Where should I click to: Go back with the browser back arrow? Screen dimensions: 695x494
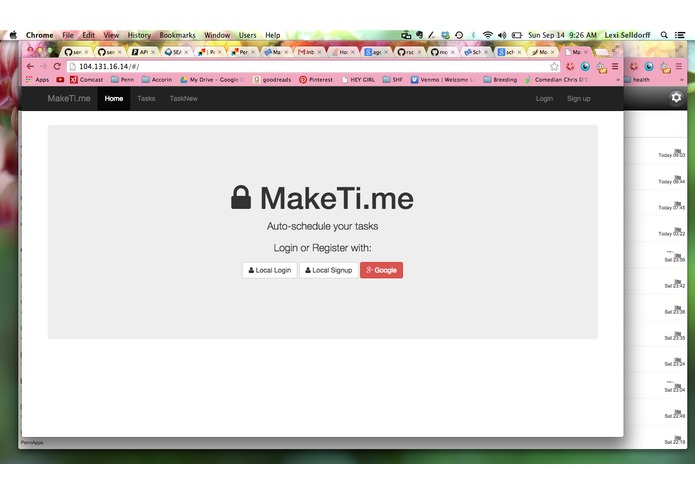click(30, 66)
